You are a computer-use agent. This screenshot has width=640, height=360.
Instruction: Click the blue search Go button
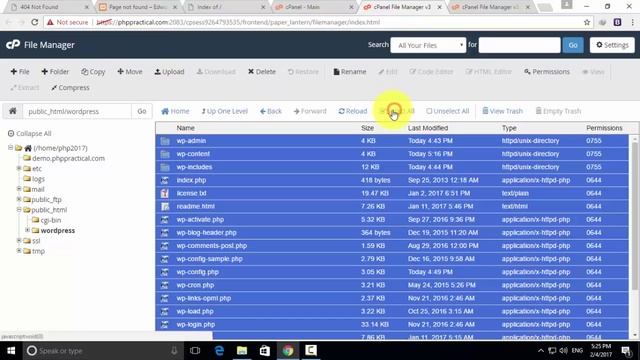pyautogui.click(x=573, y=45)
